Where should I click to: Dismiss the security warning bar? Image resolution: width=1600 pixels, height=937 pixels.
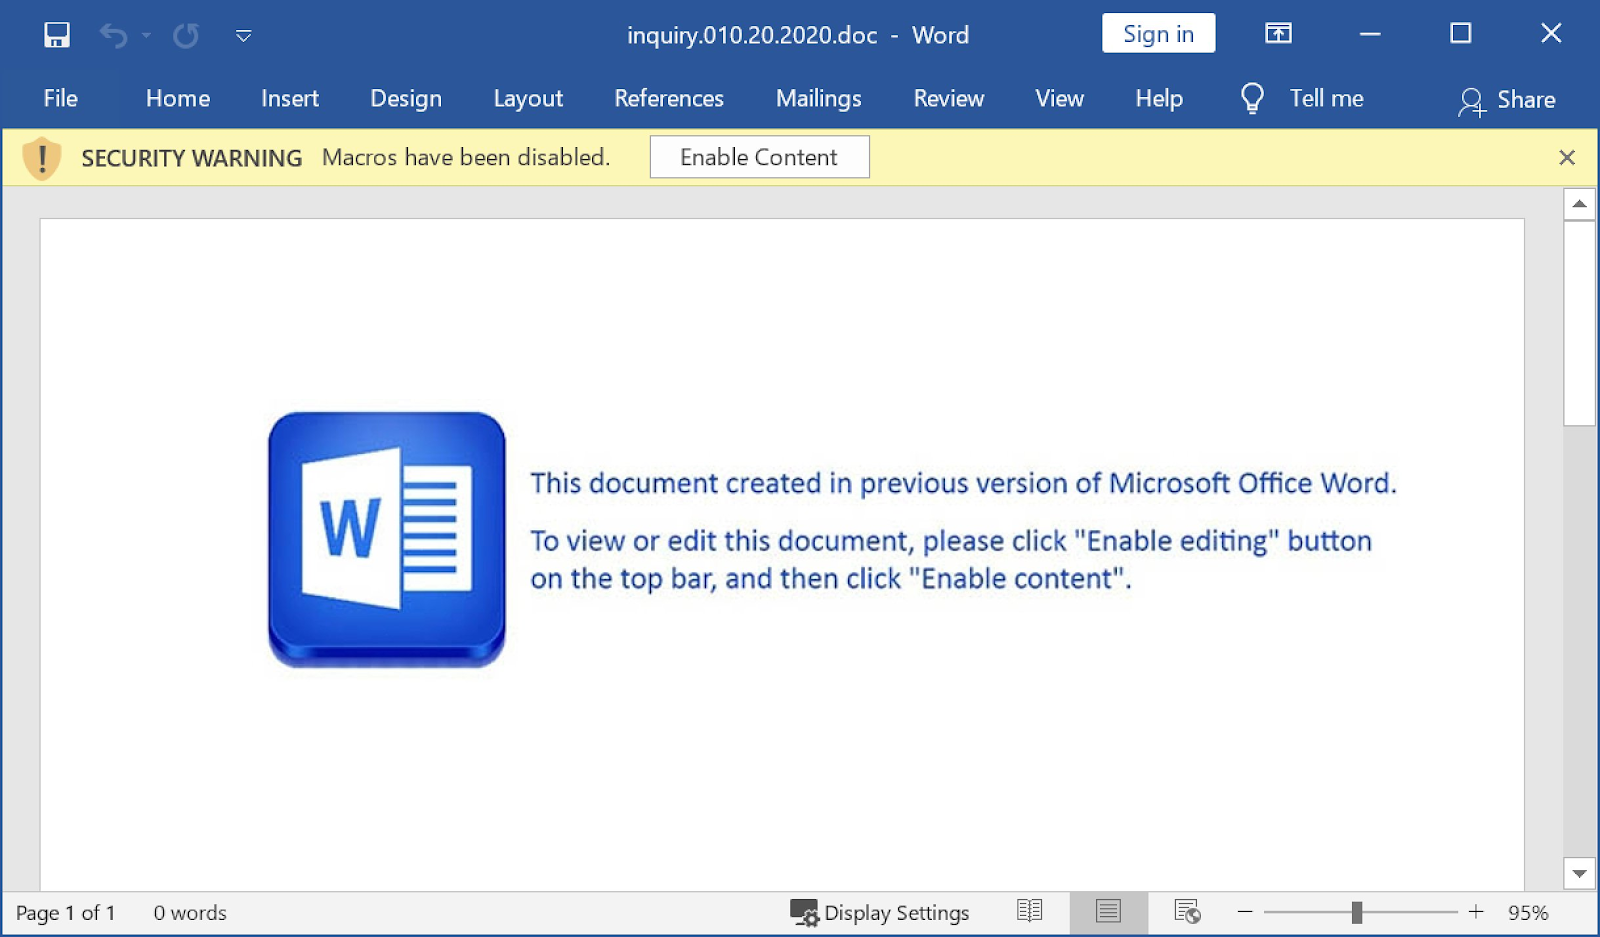(1567, 157)
